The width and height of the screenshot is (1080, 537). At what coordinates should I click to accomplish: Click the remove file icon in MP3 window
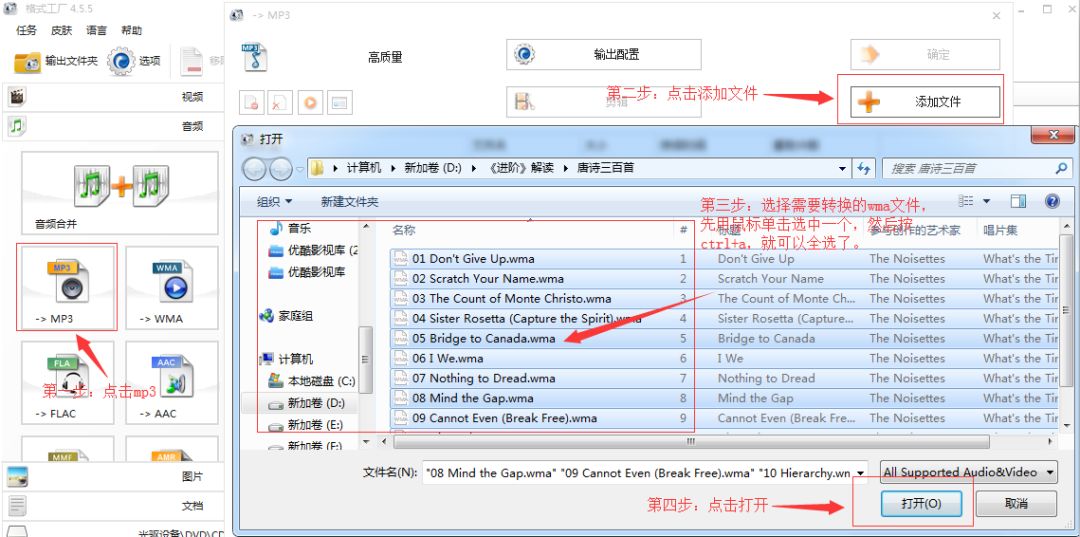tap(251, 103)
